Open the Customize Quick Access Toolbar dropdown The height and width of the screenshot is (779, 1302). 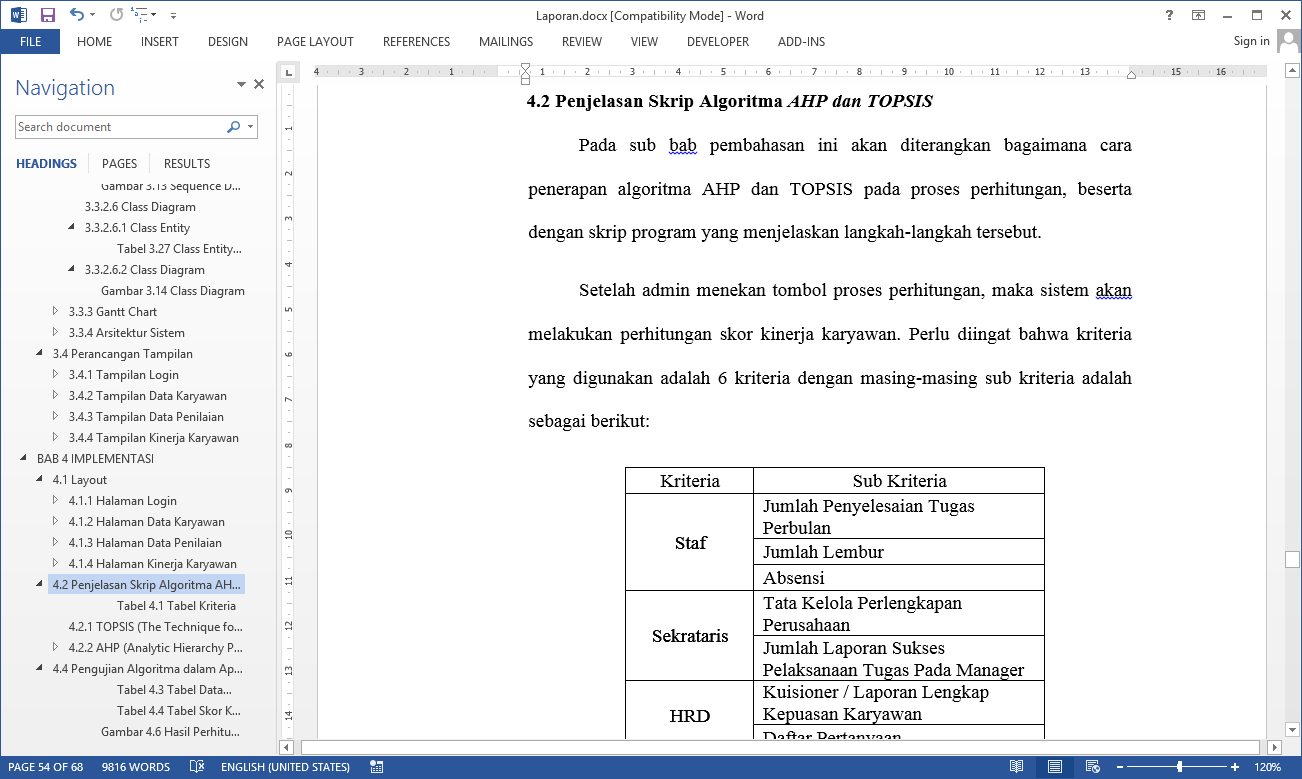click(x=173, y=16)
